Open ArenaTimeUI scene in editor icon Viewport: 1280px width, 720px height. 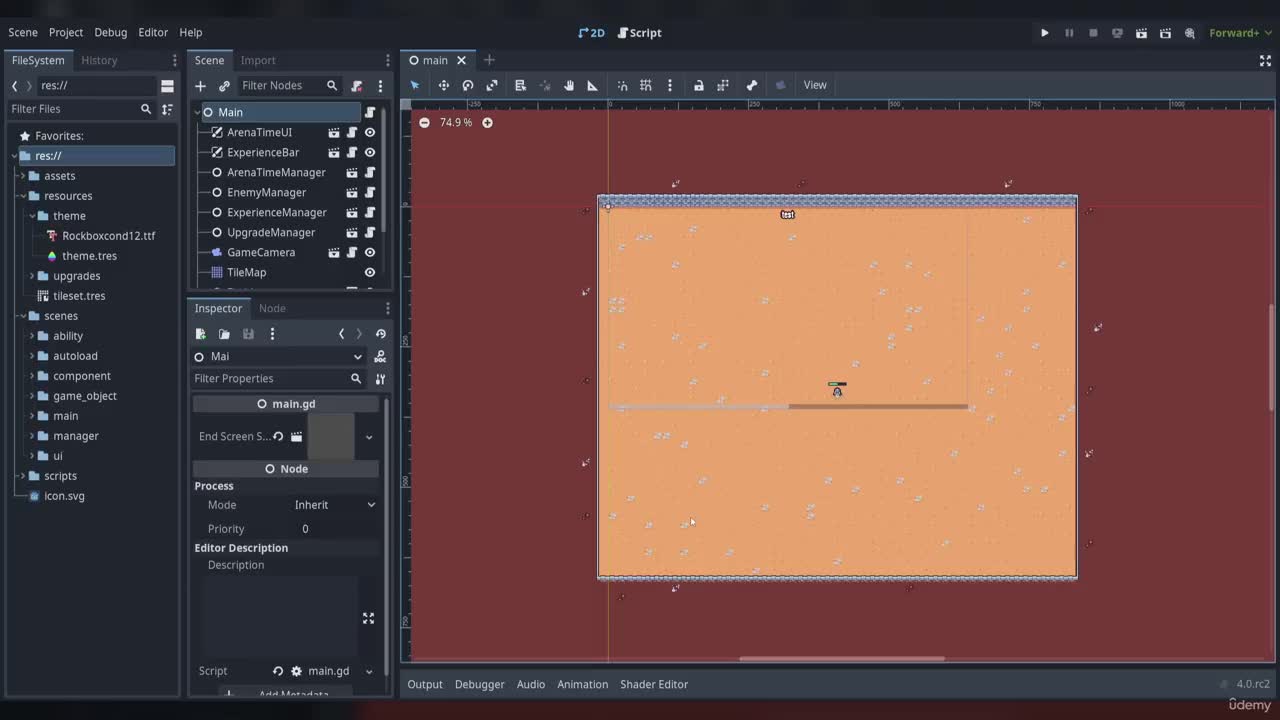click(334, 132)
